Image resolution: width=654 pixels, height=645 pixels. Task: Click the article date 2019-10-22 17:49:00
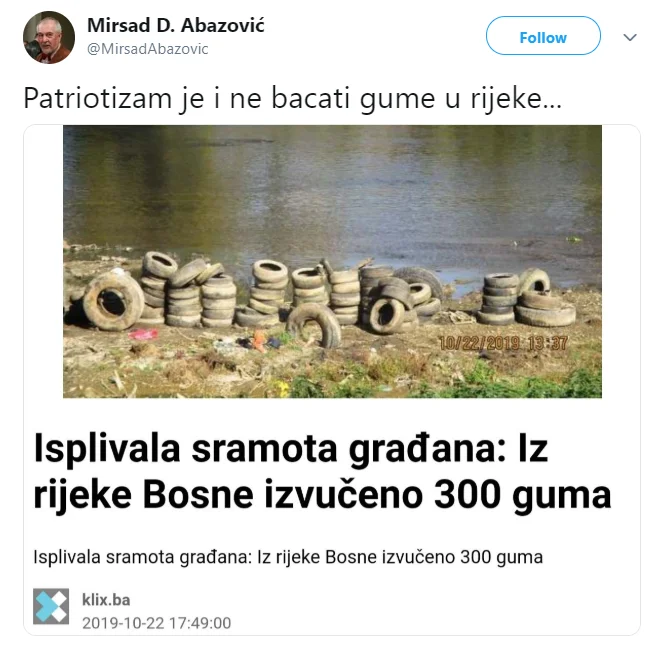click(x=156, y=623)
